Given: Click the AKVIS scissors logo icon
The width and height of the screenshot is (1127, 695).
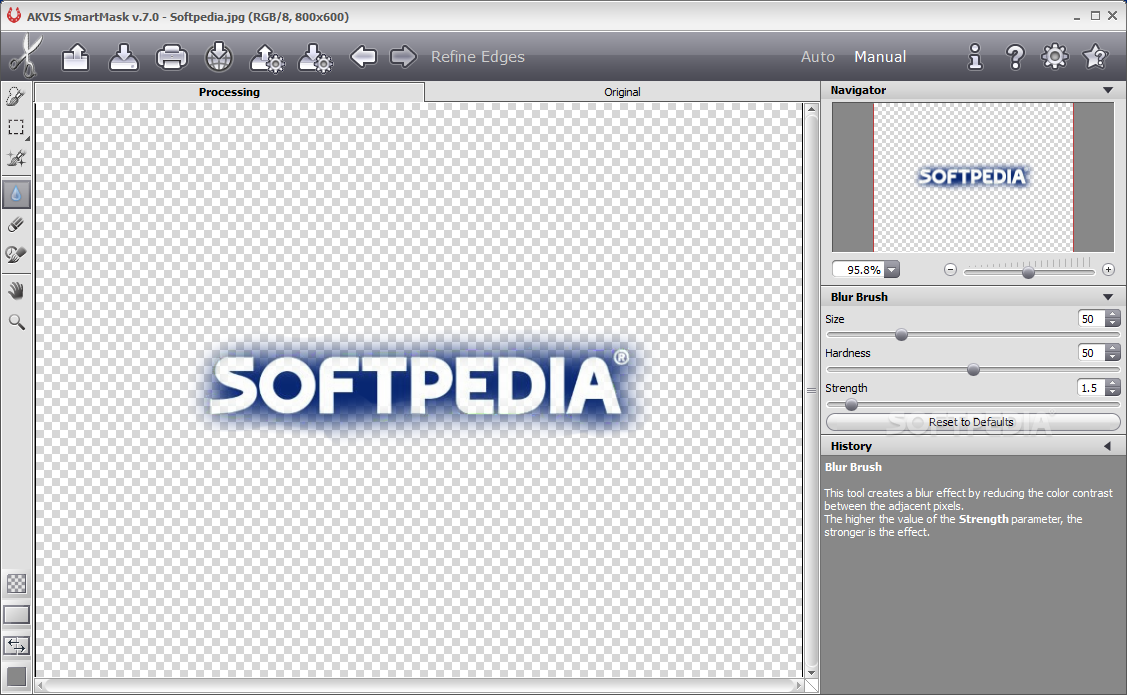Looking at the screenshot, I should [26, 56].
